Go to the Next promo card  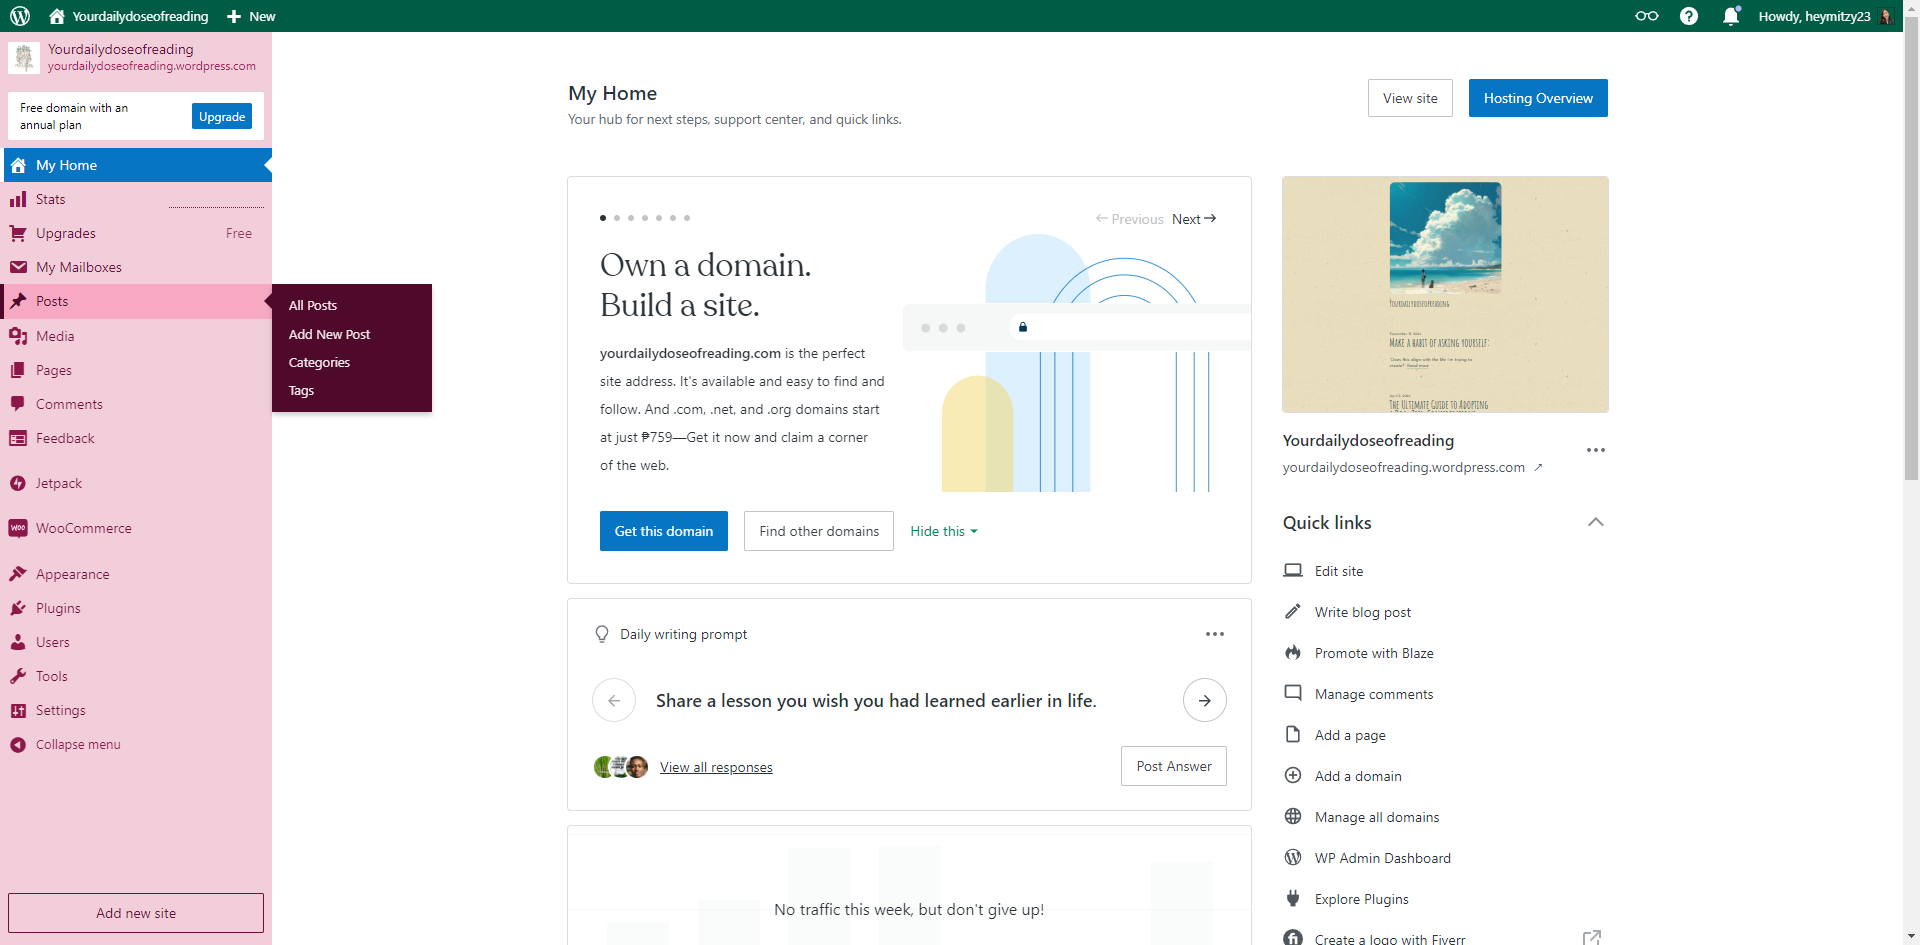1194,219
